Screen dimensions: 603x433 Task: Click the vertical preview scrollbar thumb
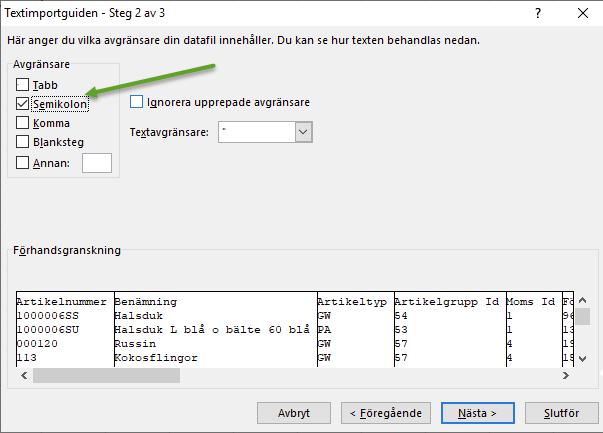click(581, 316)
